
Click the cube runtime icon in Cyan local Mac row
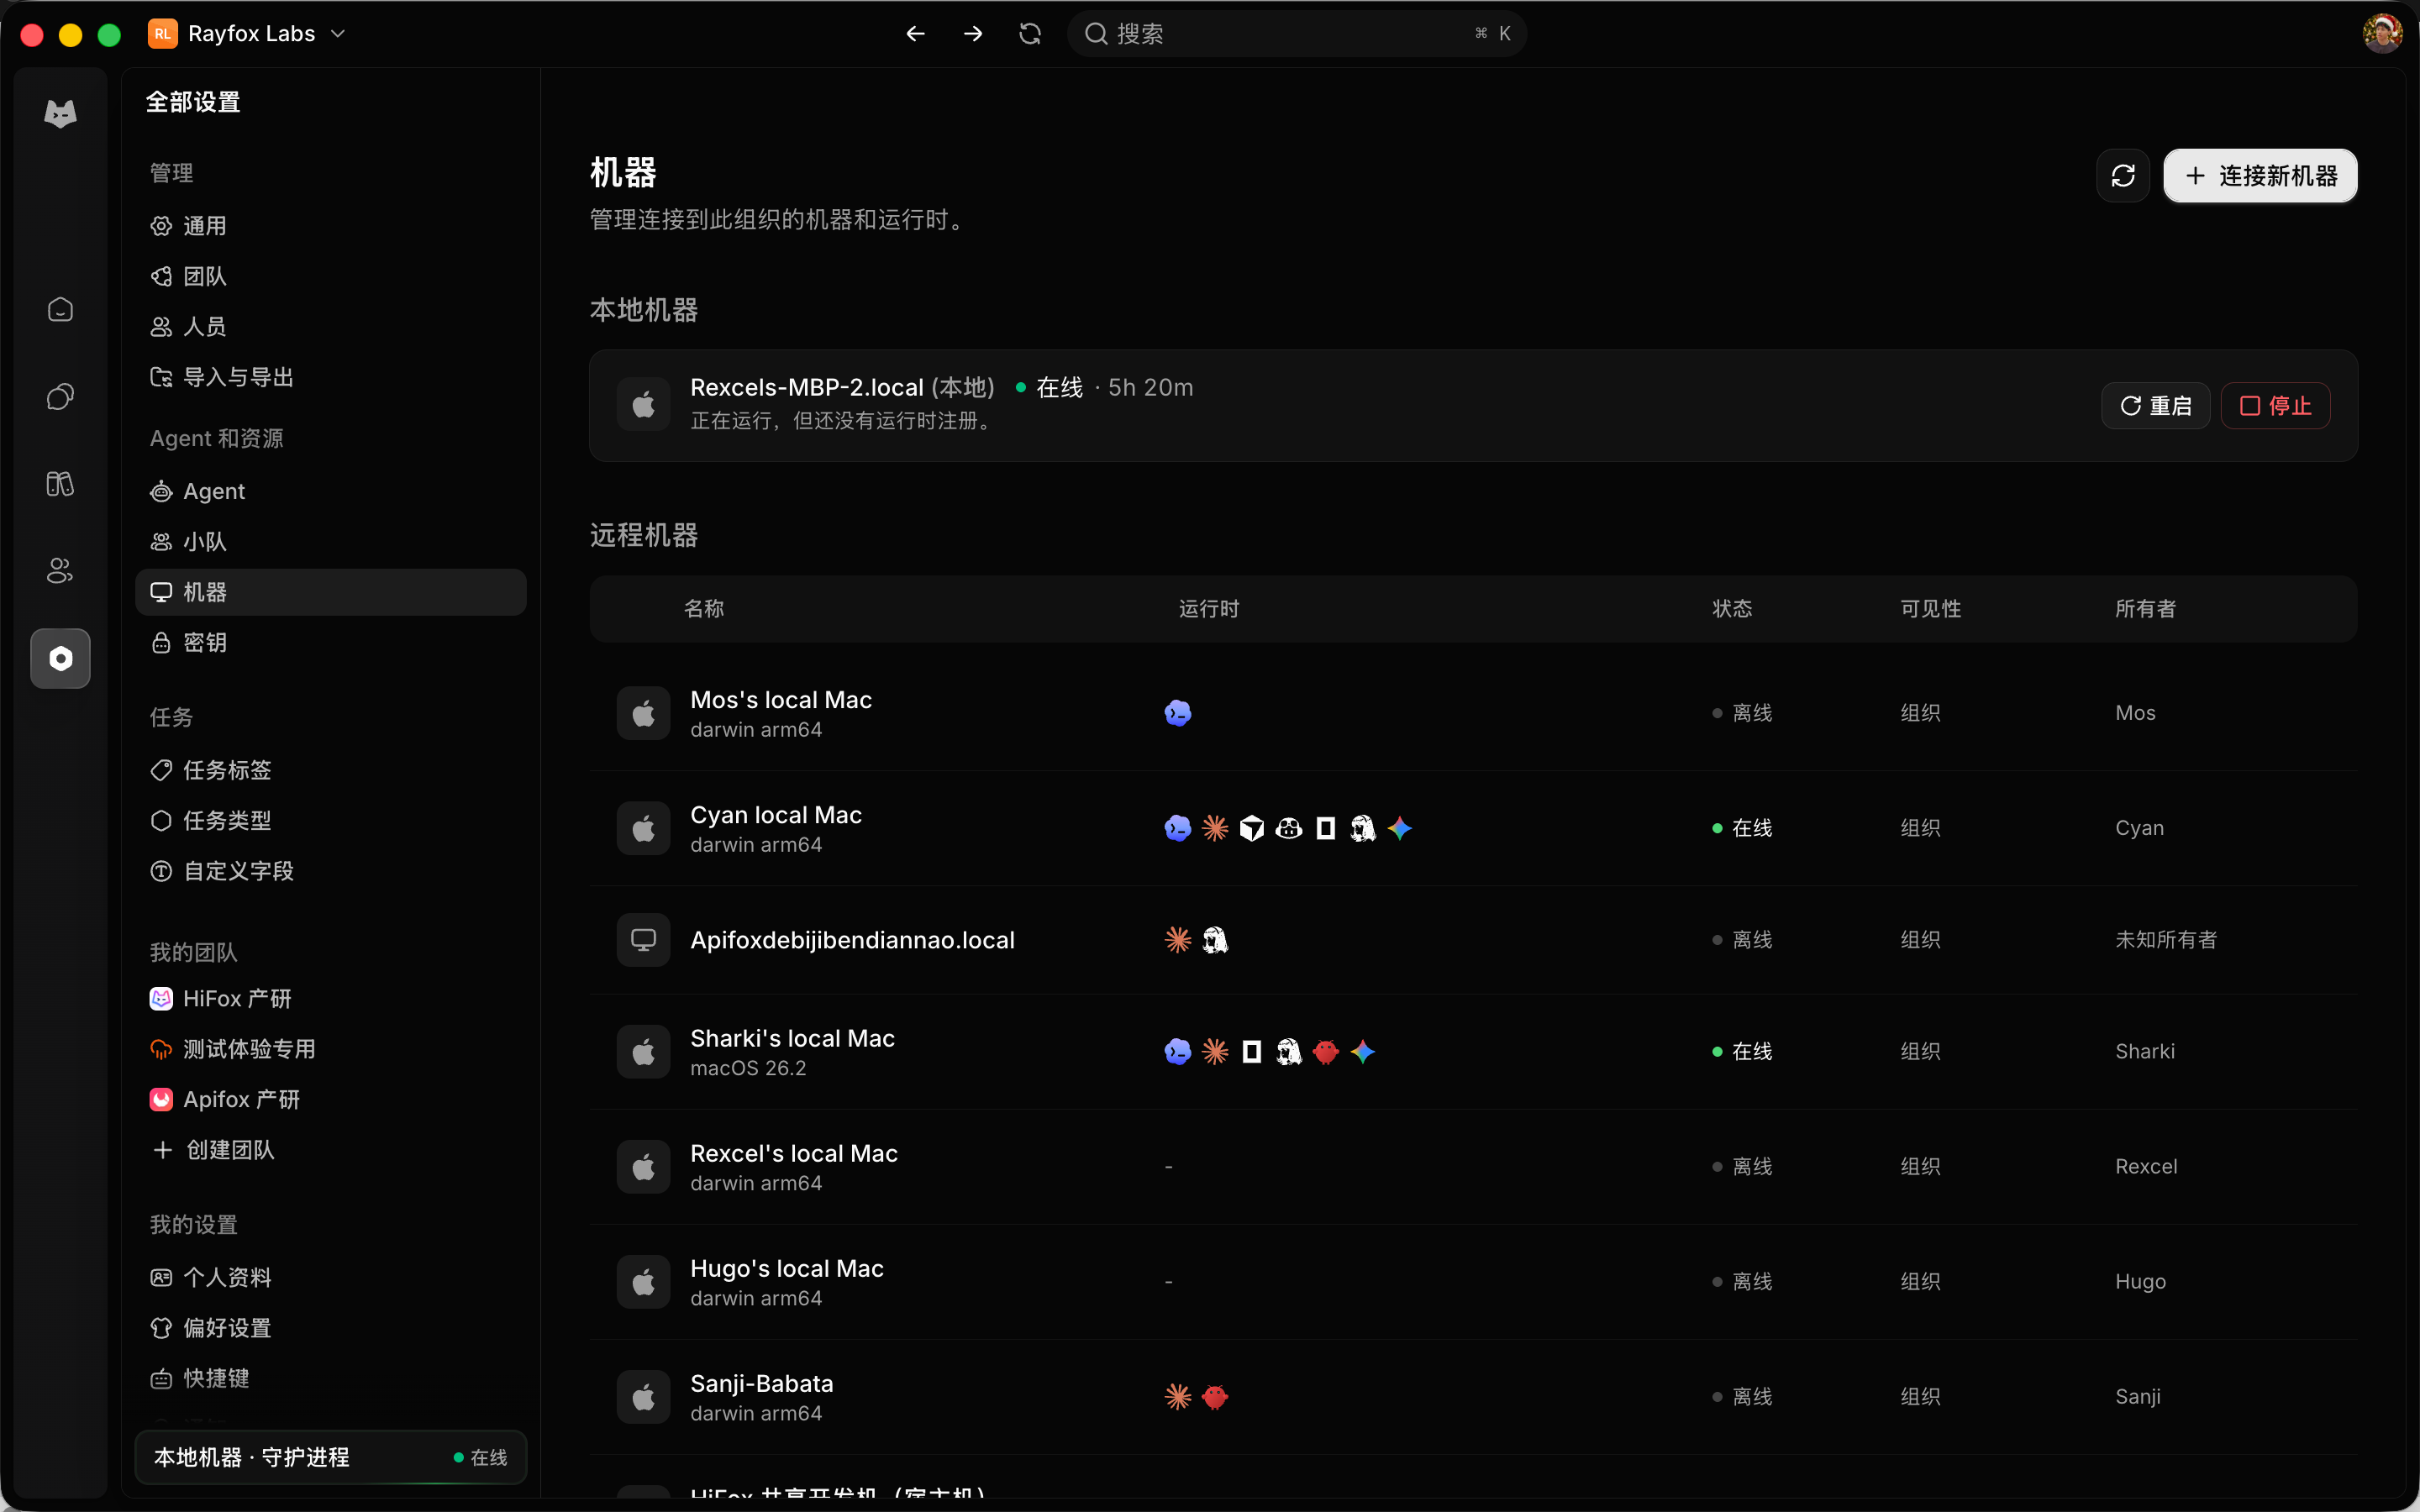[x=1252, y=828]
